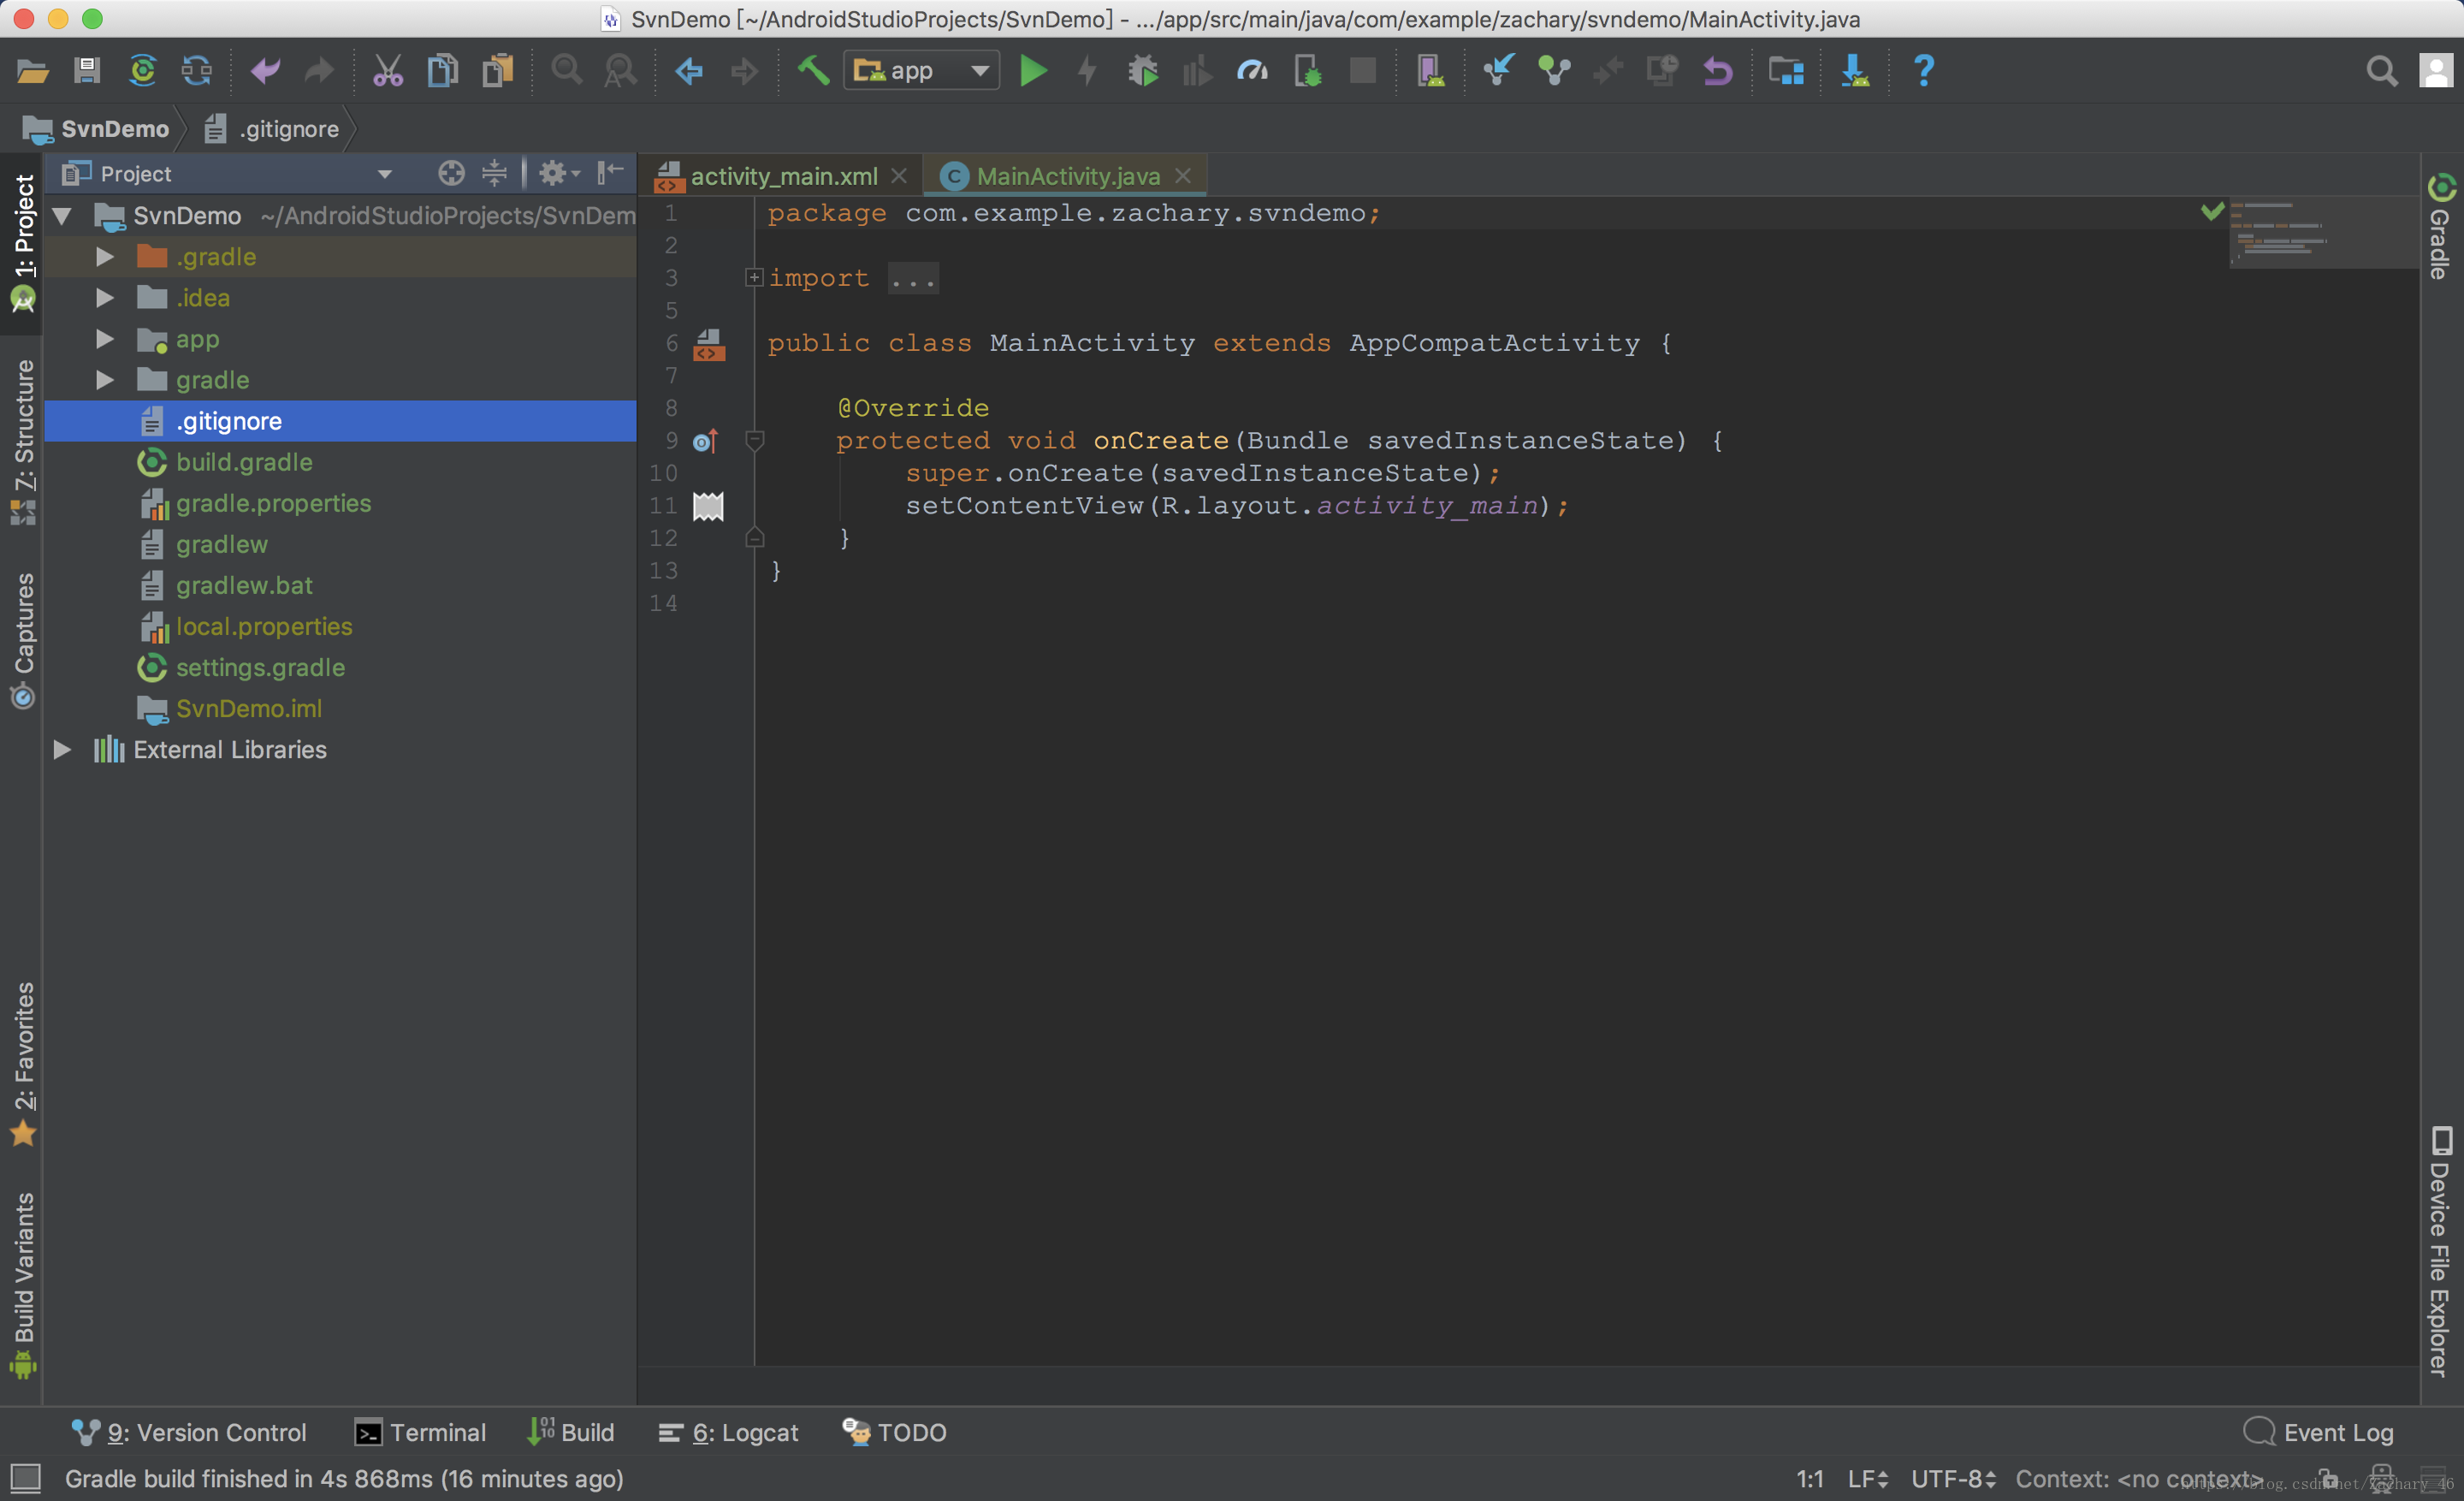Click the LF line separator selector
The image size is (2464, 1501).
pyautogui.click(x=1867, y=1478)
